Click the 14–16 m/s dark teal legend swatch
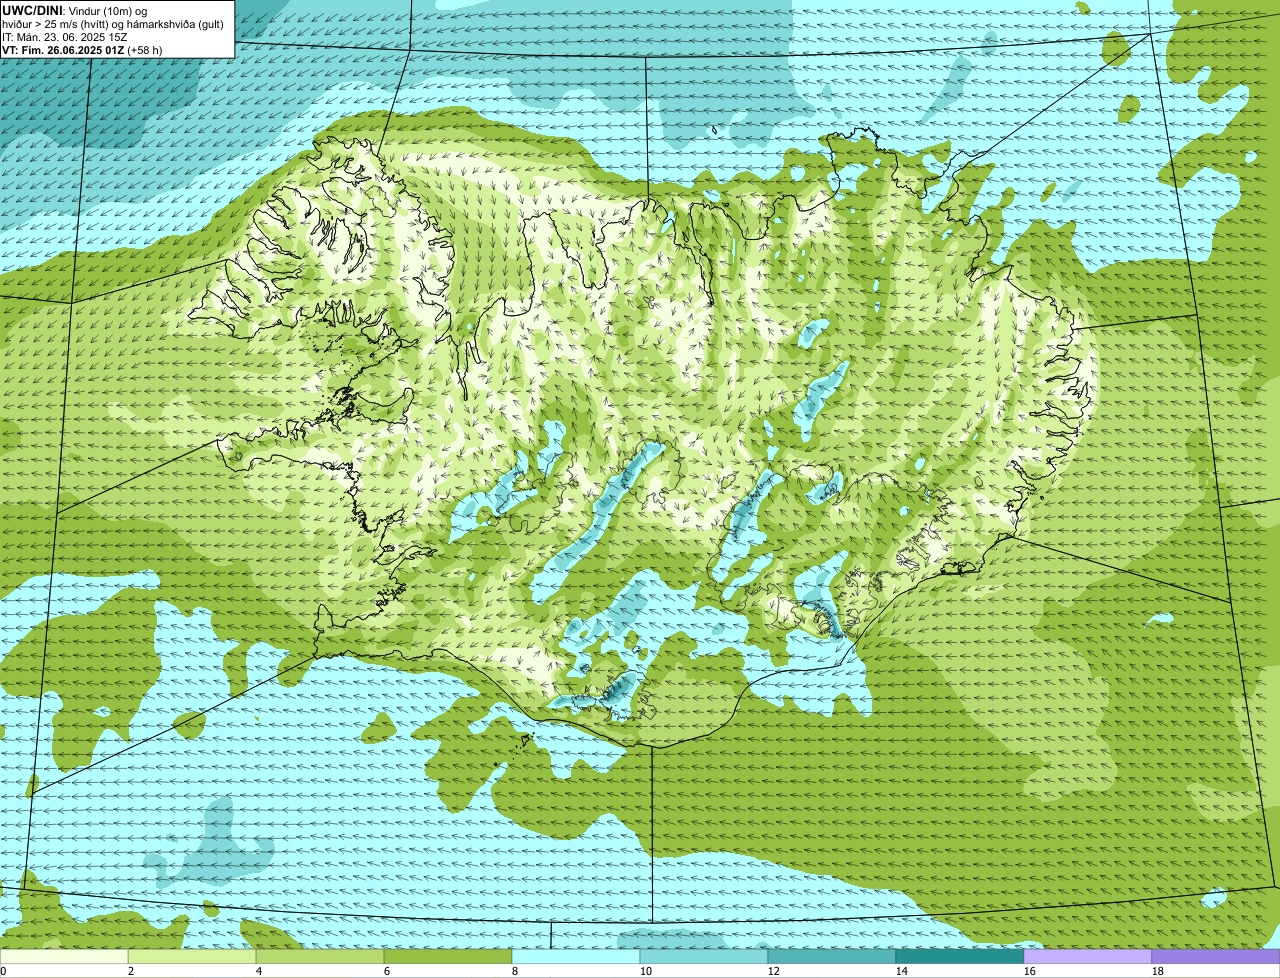The height and width of the screenshot is (978, 1280). click(x=960, y=956)
